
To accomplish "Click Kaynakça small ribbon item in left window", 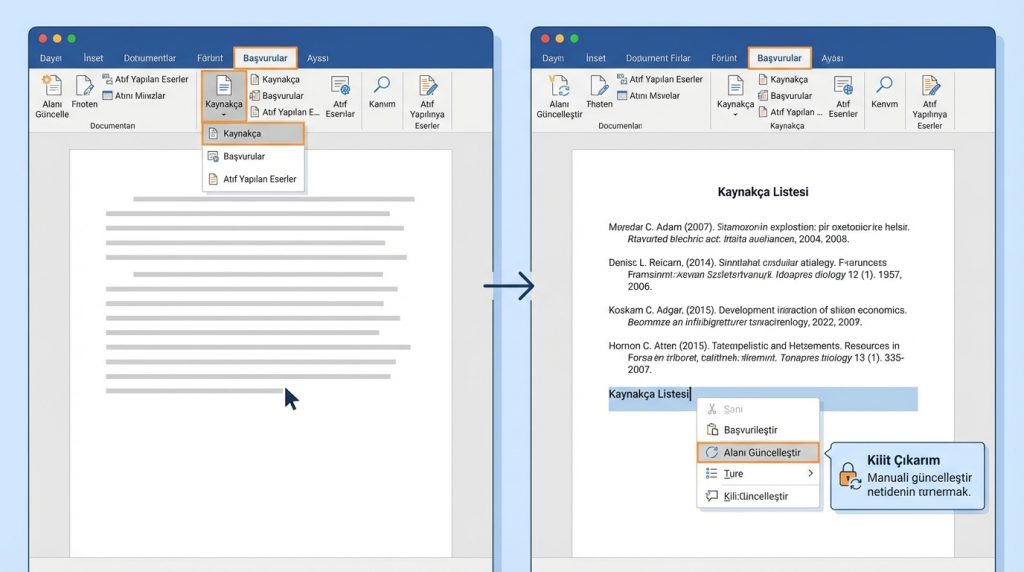I will point(275,79).
